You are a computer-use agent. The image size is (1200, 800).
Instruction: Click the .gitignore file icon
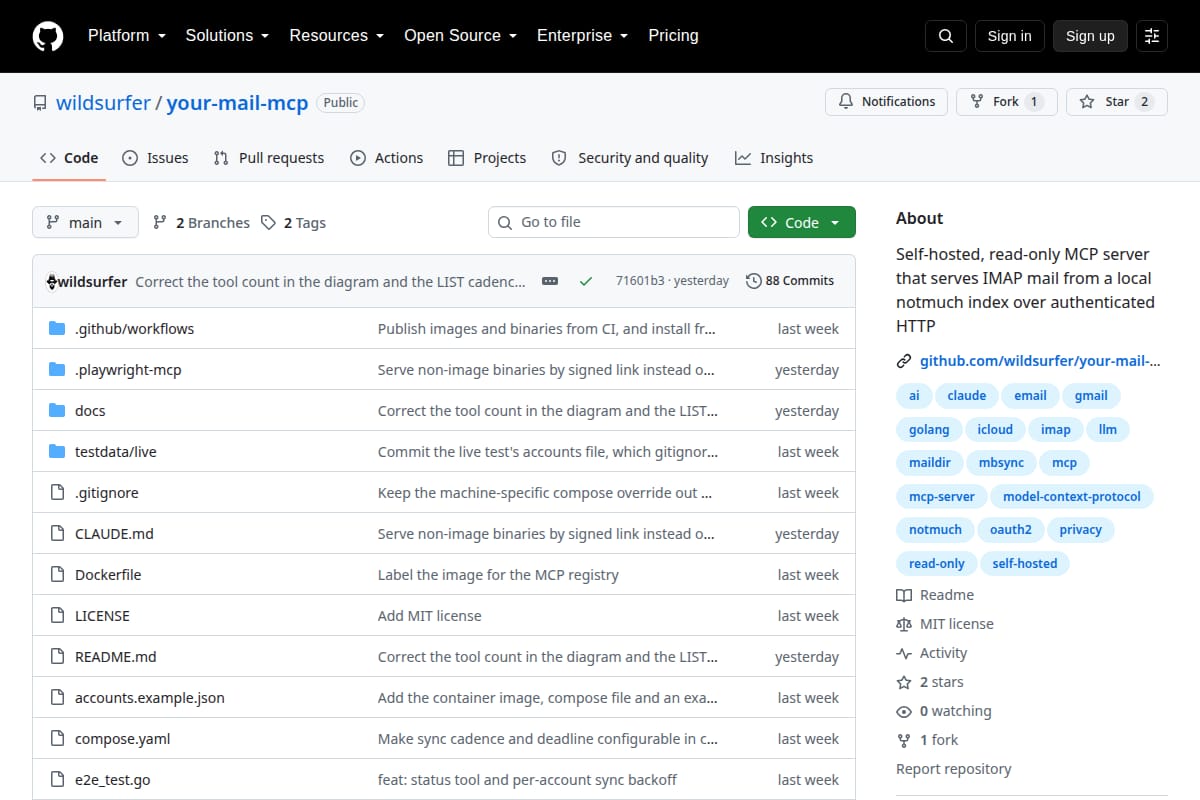pos(57,493)
